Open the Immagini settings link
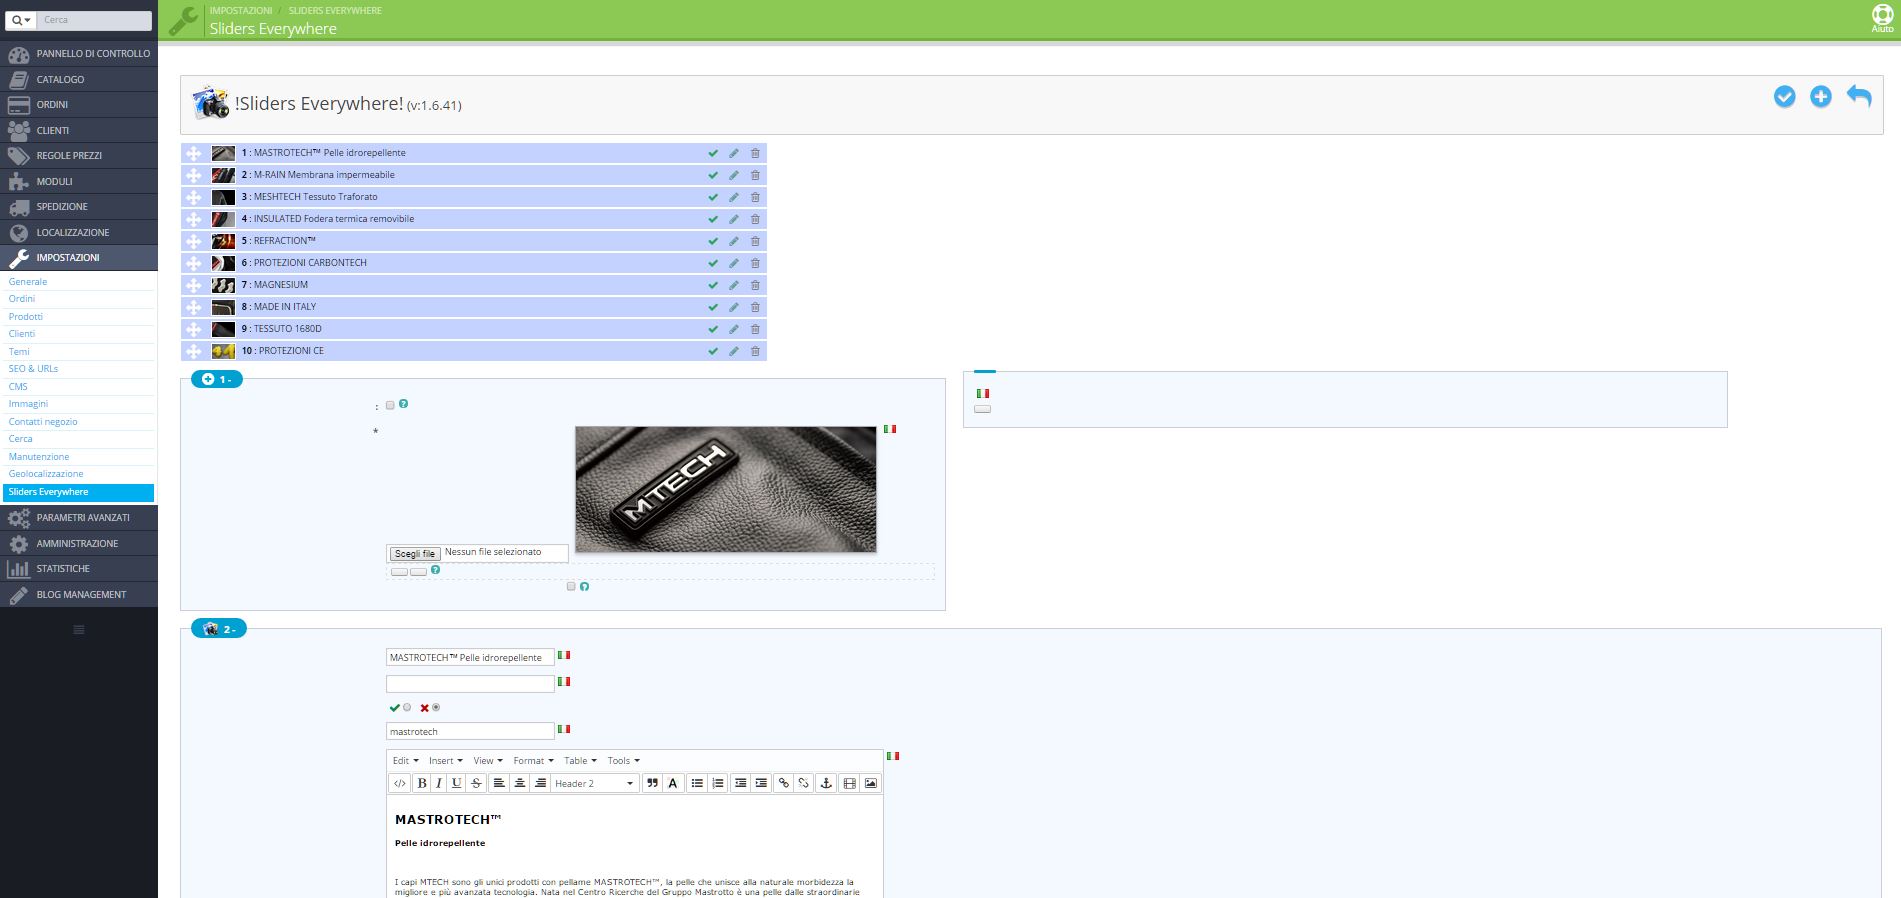 [x=28, y=404]
